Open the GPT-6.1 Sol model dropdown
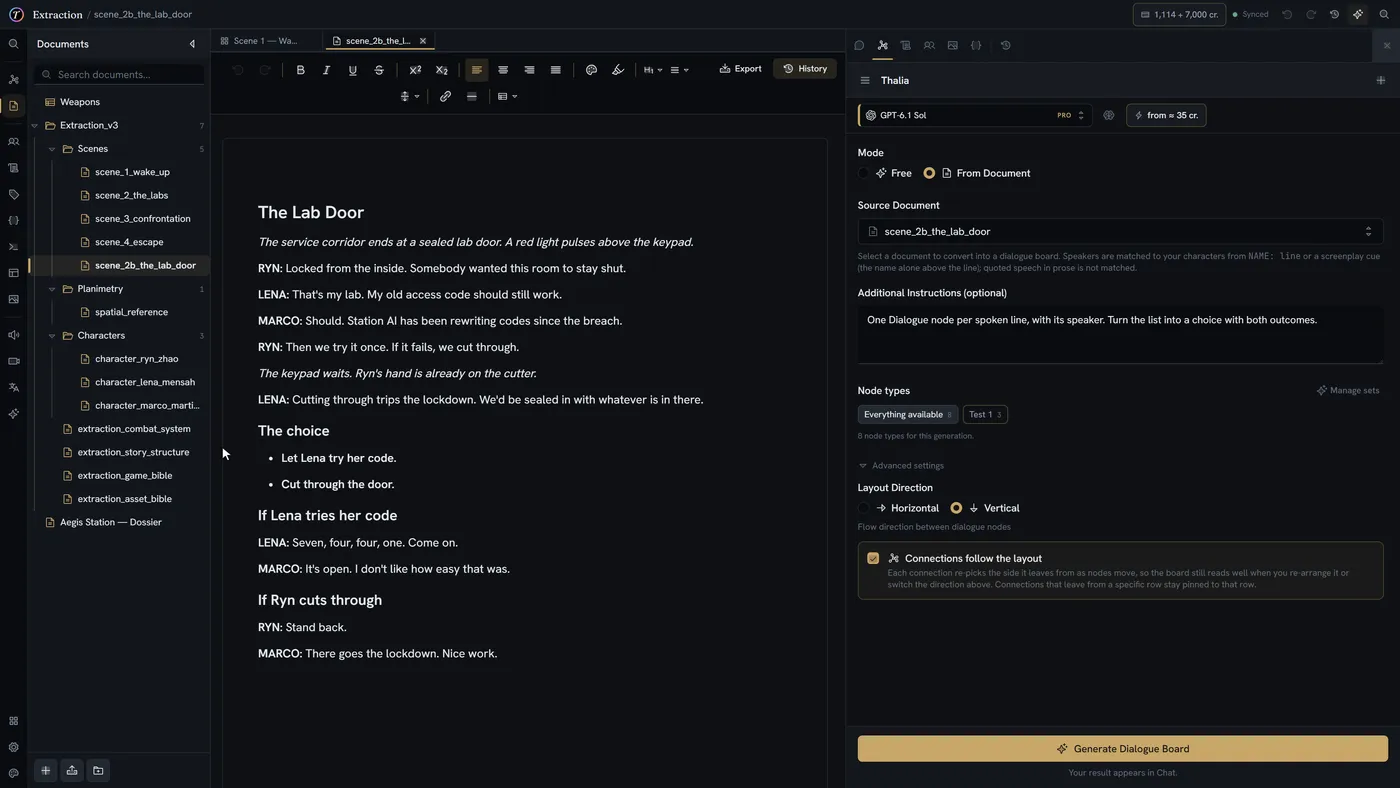The height and width of the screenshot is (788, 1400). (973, 115)
